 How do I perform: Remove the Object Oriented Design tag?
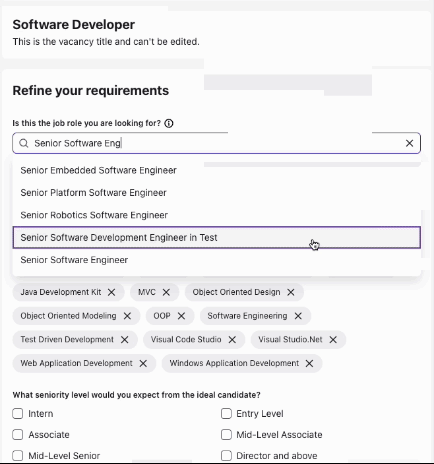point(291,292)
